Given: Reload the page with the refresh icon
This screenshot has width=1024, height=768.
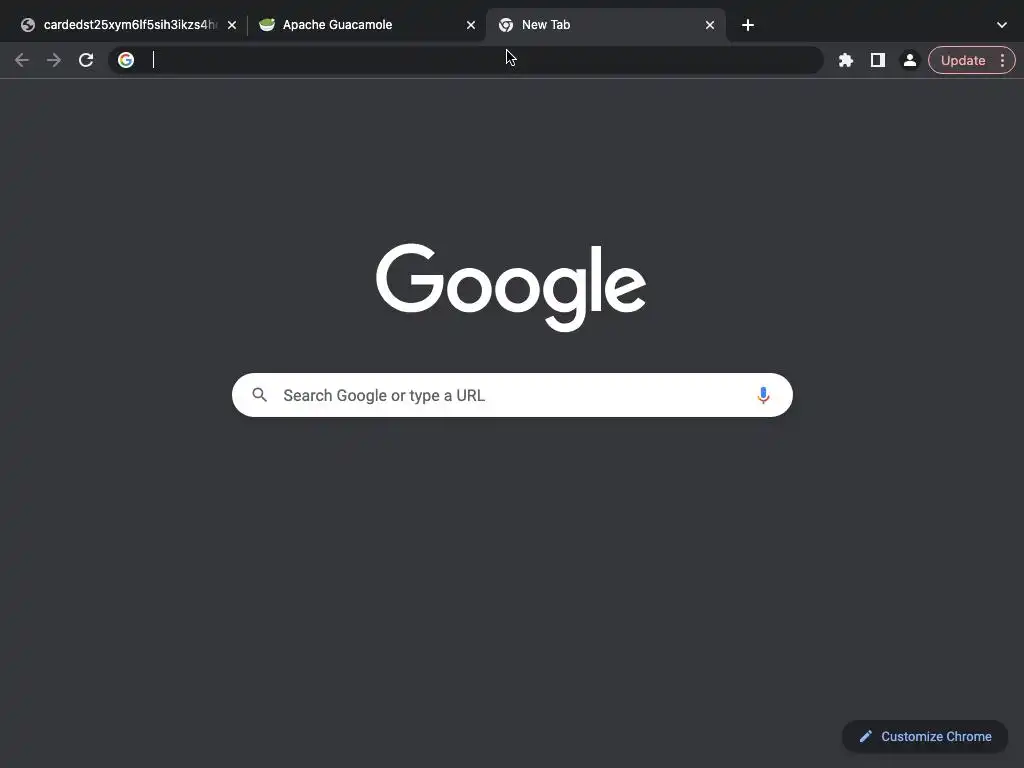Looking at the screenshot, I should coord(86,60).
